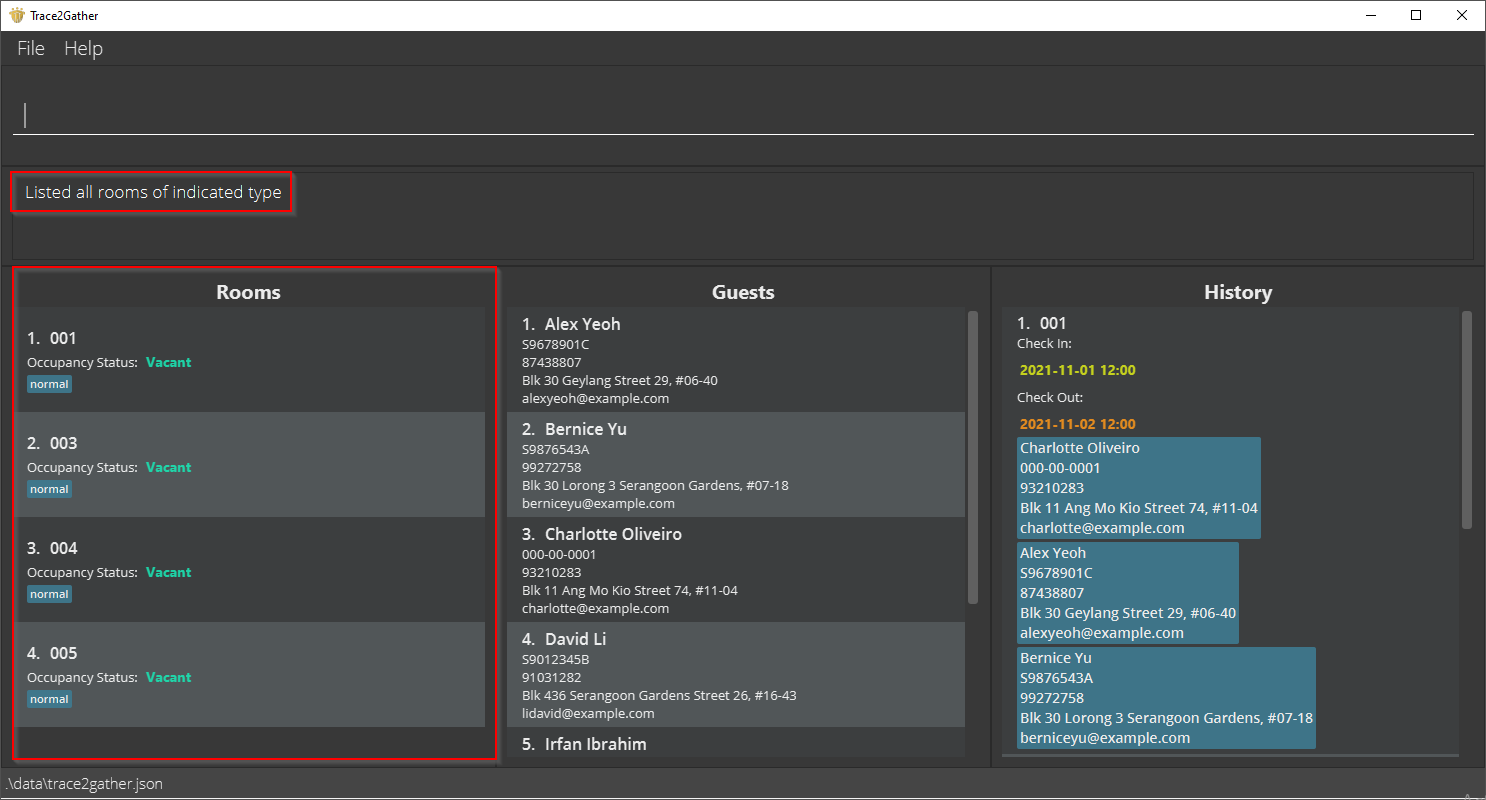Select room 003 card in Rooms list
This screenshot has width=1486, height=800.
tap(251, 465)
